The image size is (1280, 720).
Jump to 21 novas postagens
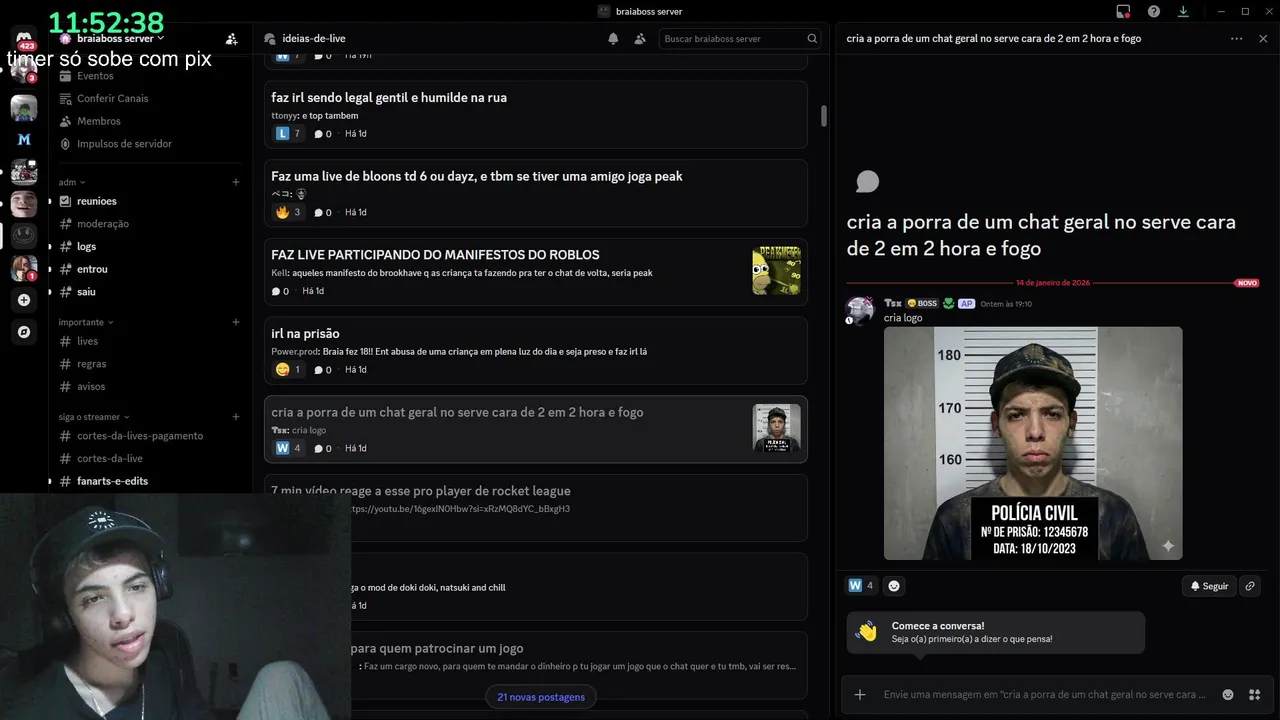(x=541, y=697)
